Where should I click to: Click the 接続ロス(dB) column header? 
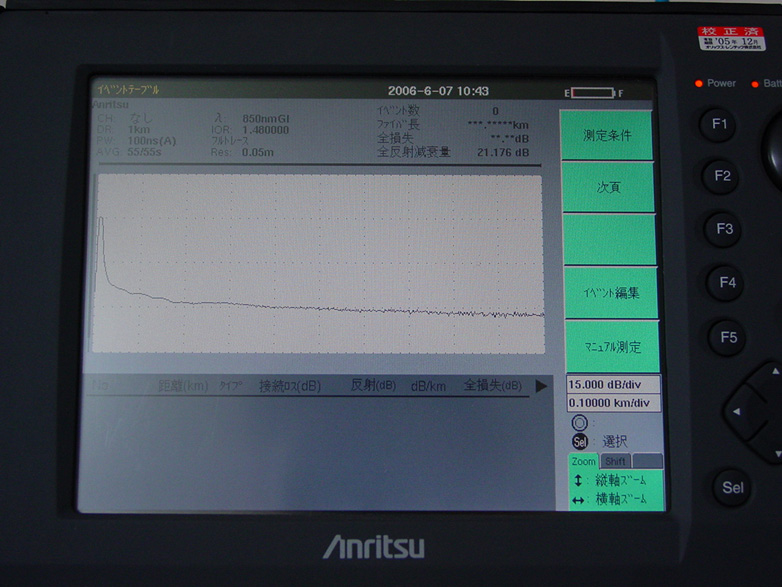[290, 386]
